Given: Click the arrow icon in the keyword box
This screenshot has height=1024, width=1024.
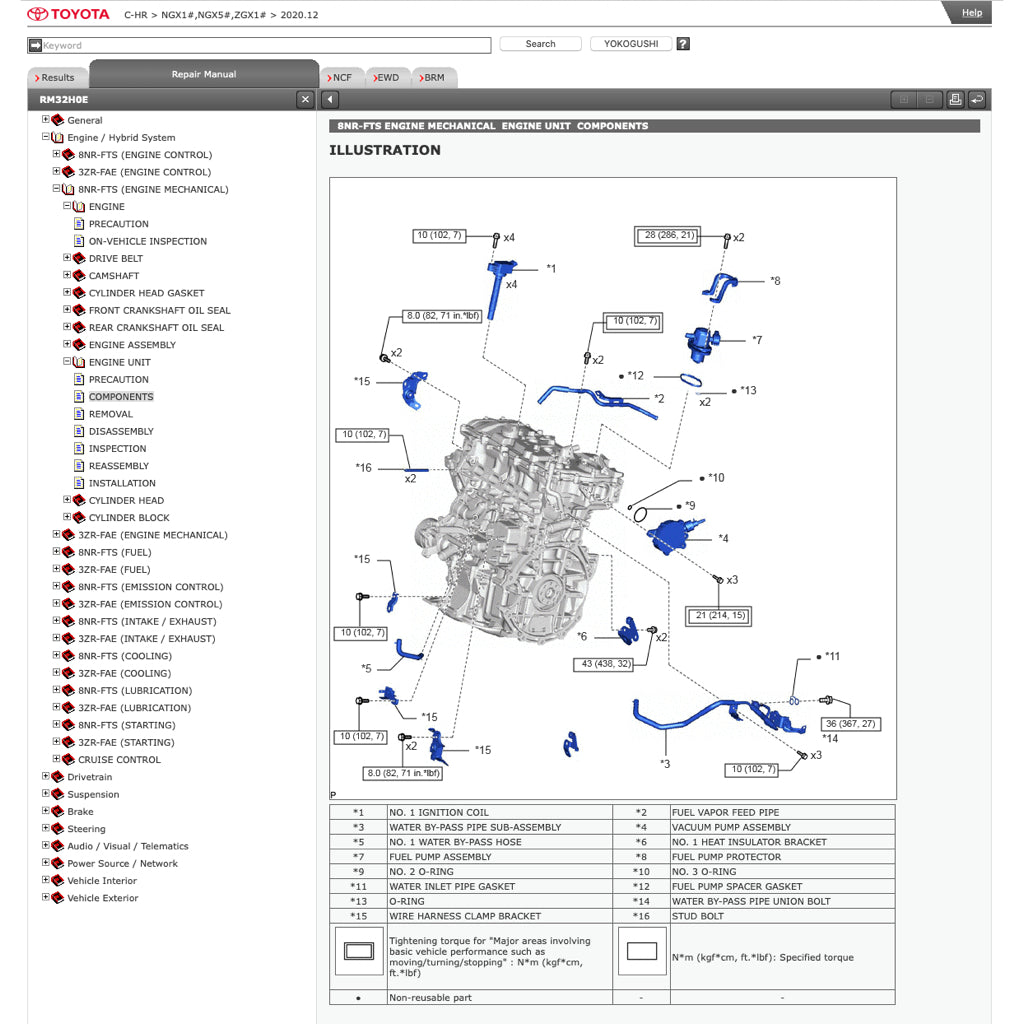Looking at the screenshot, I should pyautogui.click(x=35, y=45).
